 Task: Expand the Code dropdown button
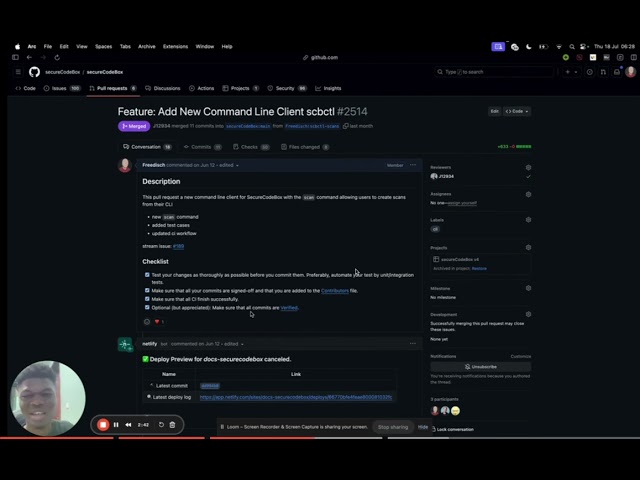pyautogui.click(x=517, y=111)
